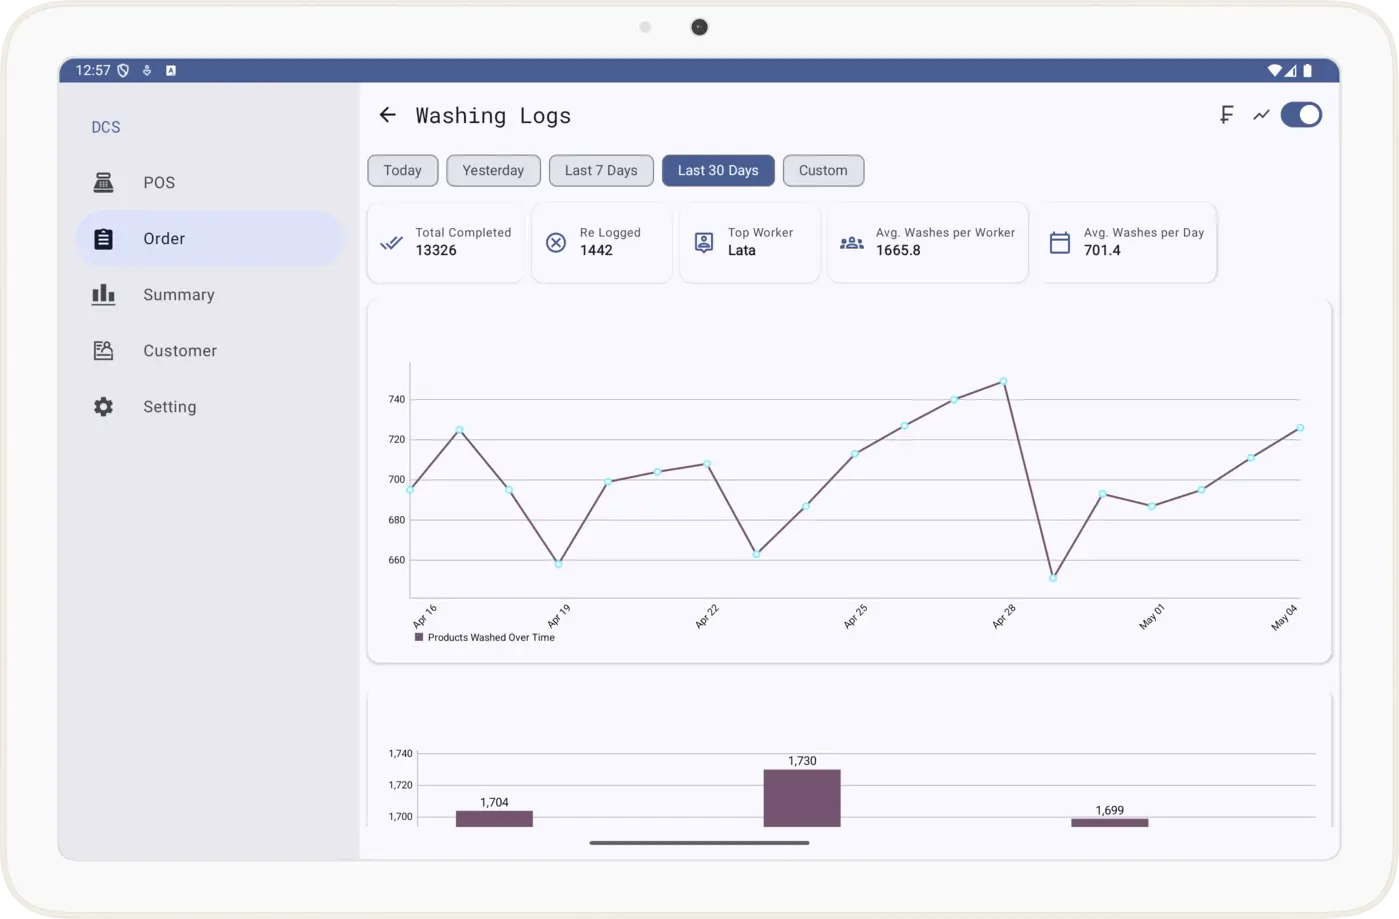Switch to the Today date filter
1399x919 pixels.
coord(402,170)
